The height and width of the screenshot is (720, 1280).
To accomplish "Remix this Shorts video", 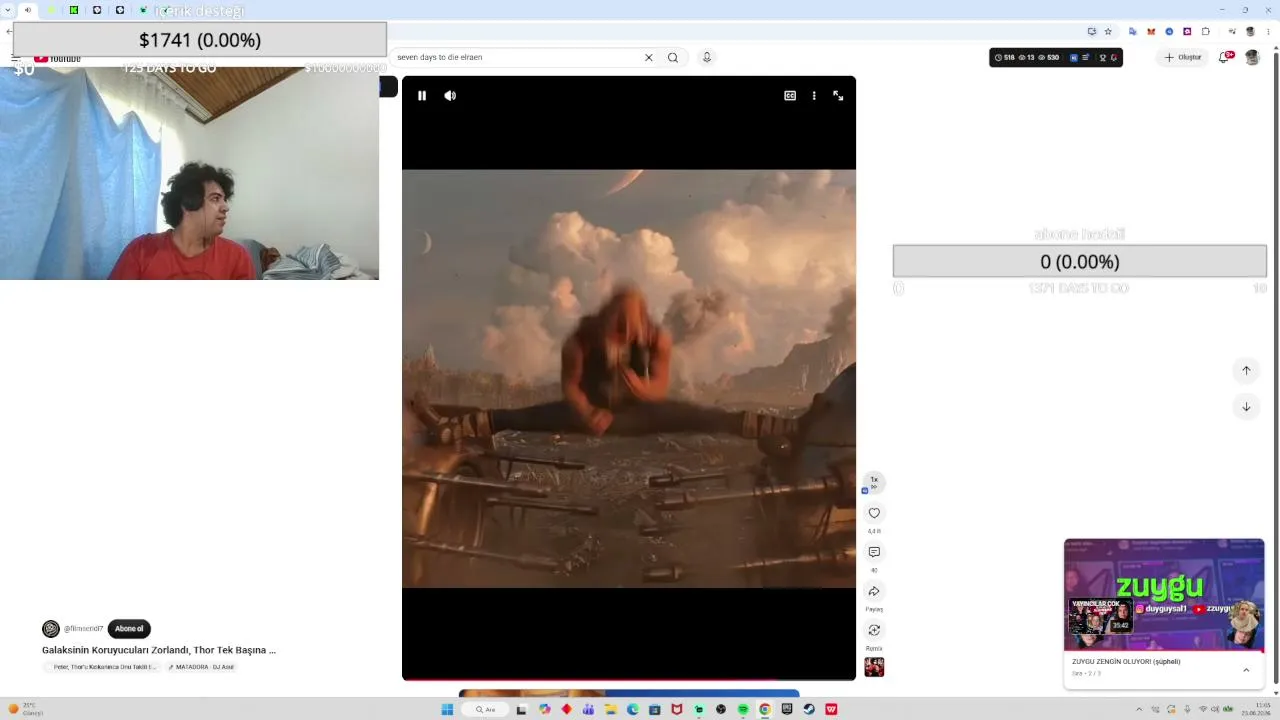I will coord(874,630).
